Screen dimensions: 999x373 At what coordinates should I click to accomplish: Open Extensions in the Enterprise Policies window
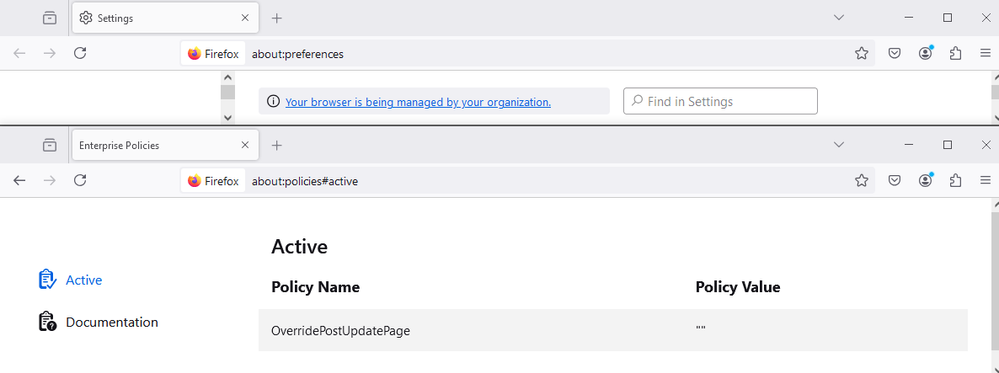tap(955, 181)
